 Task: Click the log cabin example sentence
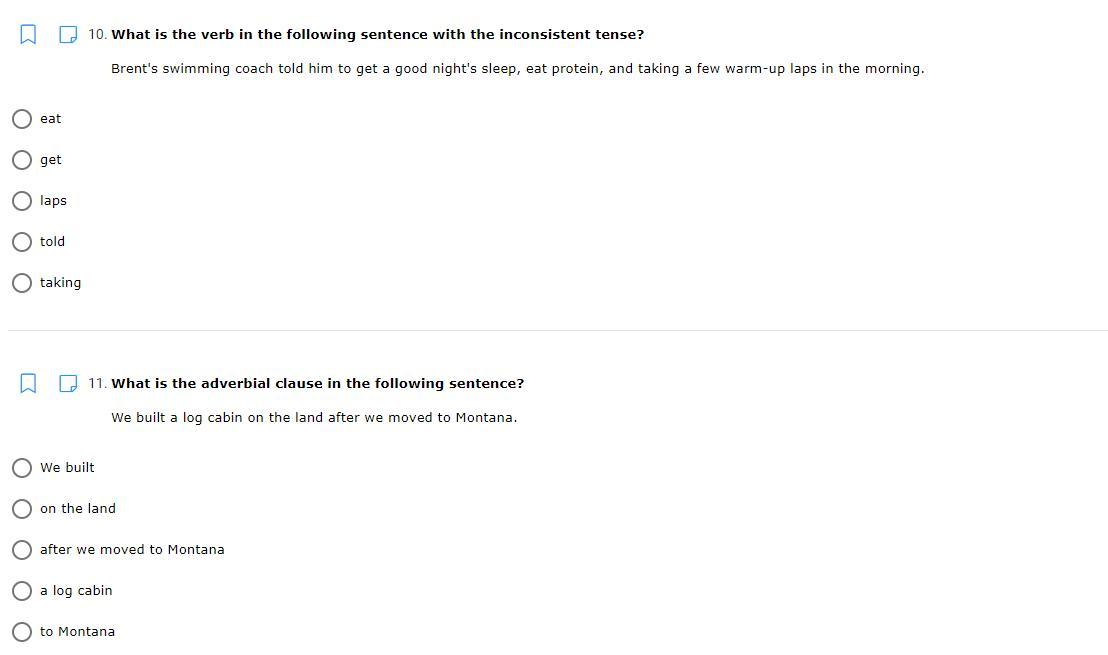click(x=314, y=418)
